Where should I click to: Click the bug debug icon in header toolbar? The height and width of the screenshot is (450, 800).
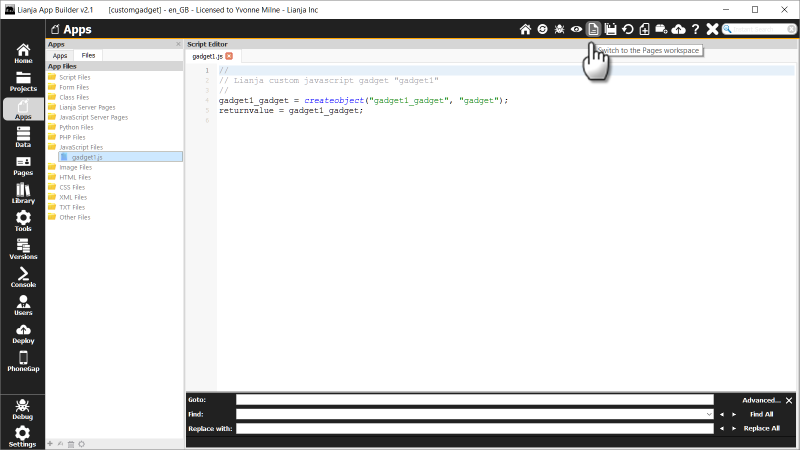click(559, 30)
